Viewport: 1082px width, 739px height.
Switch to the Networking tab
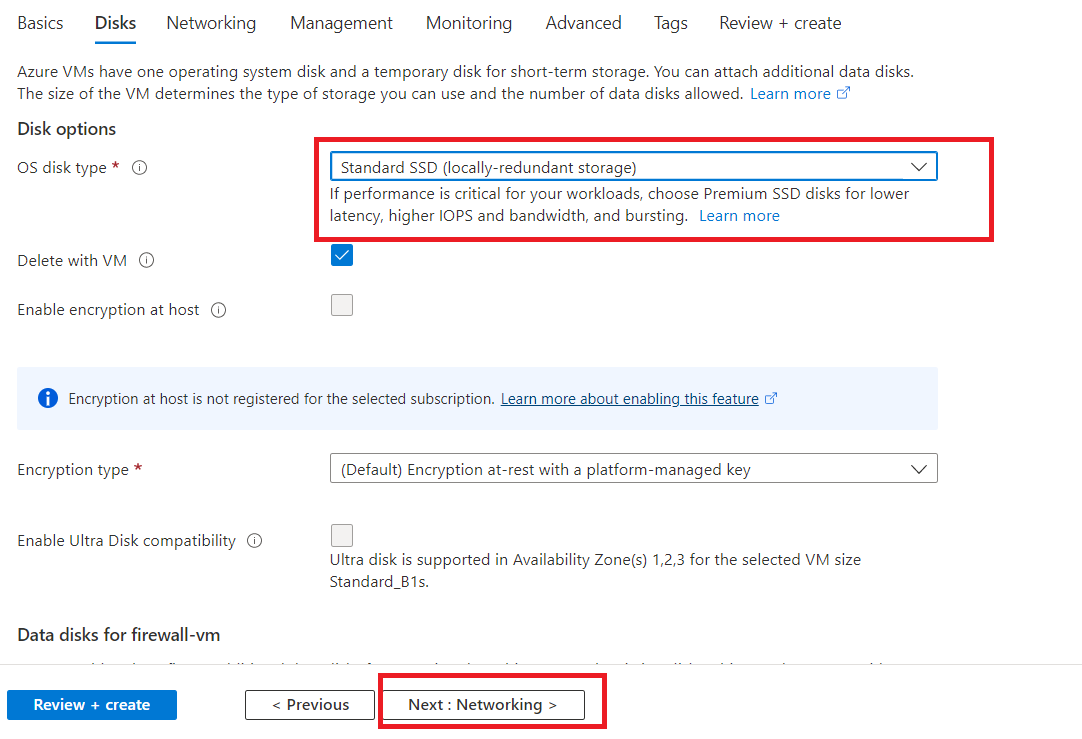[x=211, y=23]
